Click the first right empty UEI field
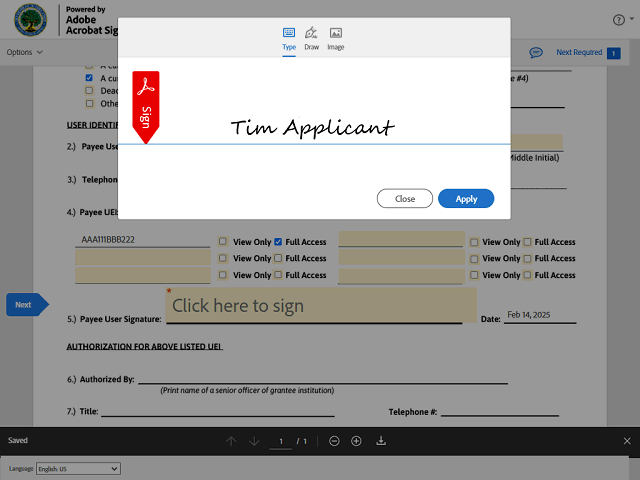640x480 pixels. (x=402, y=239)
